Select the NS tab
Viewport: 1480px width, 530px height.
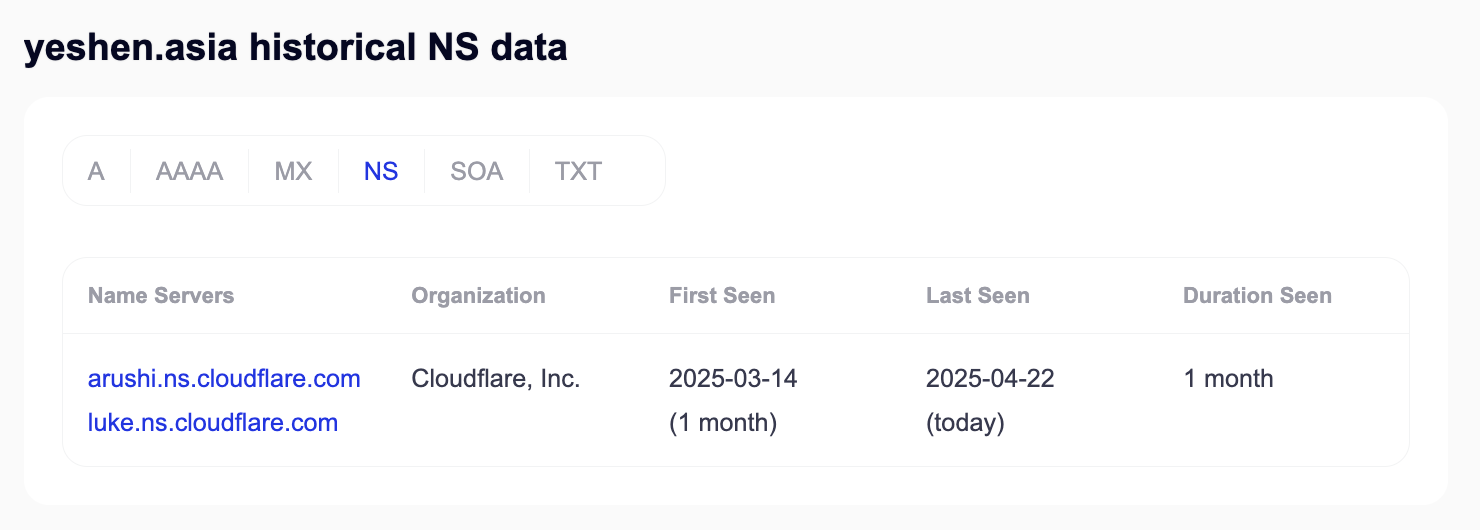coord(381,171)
